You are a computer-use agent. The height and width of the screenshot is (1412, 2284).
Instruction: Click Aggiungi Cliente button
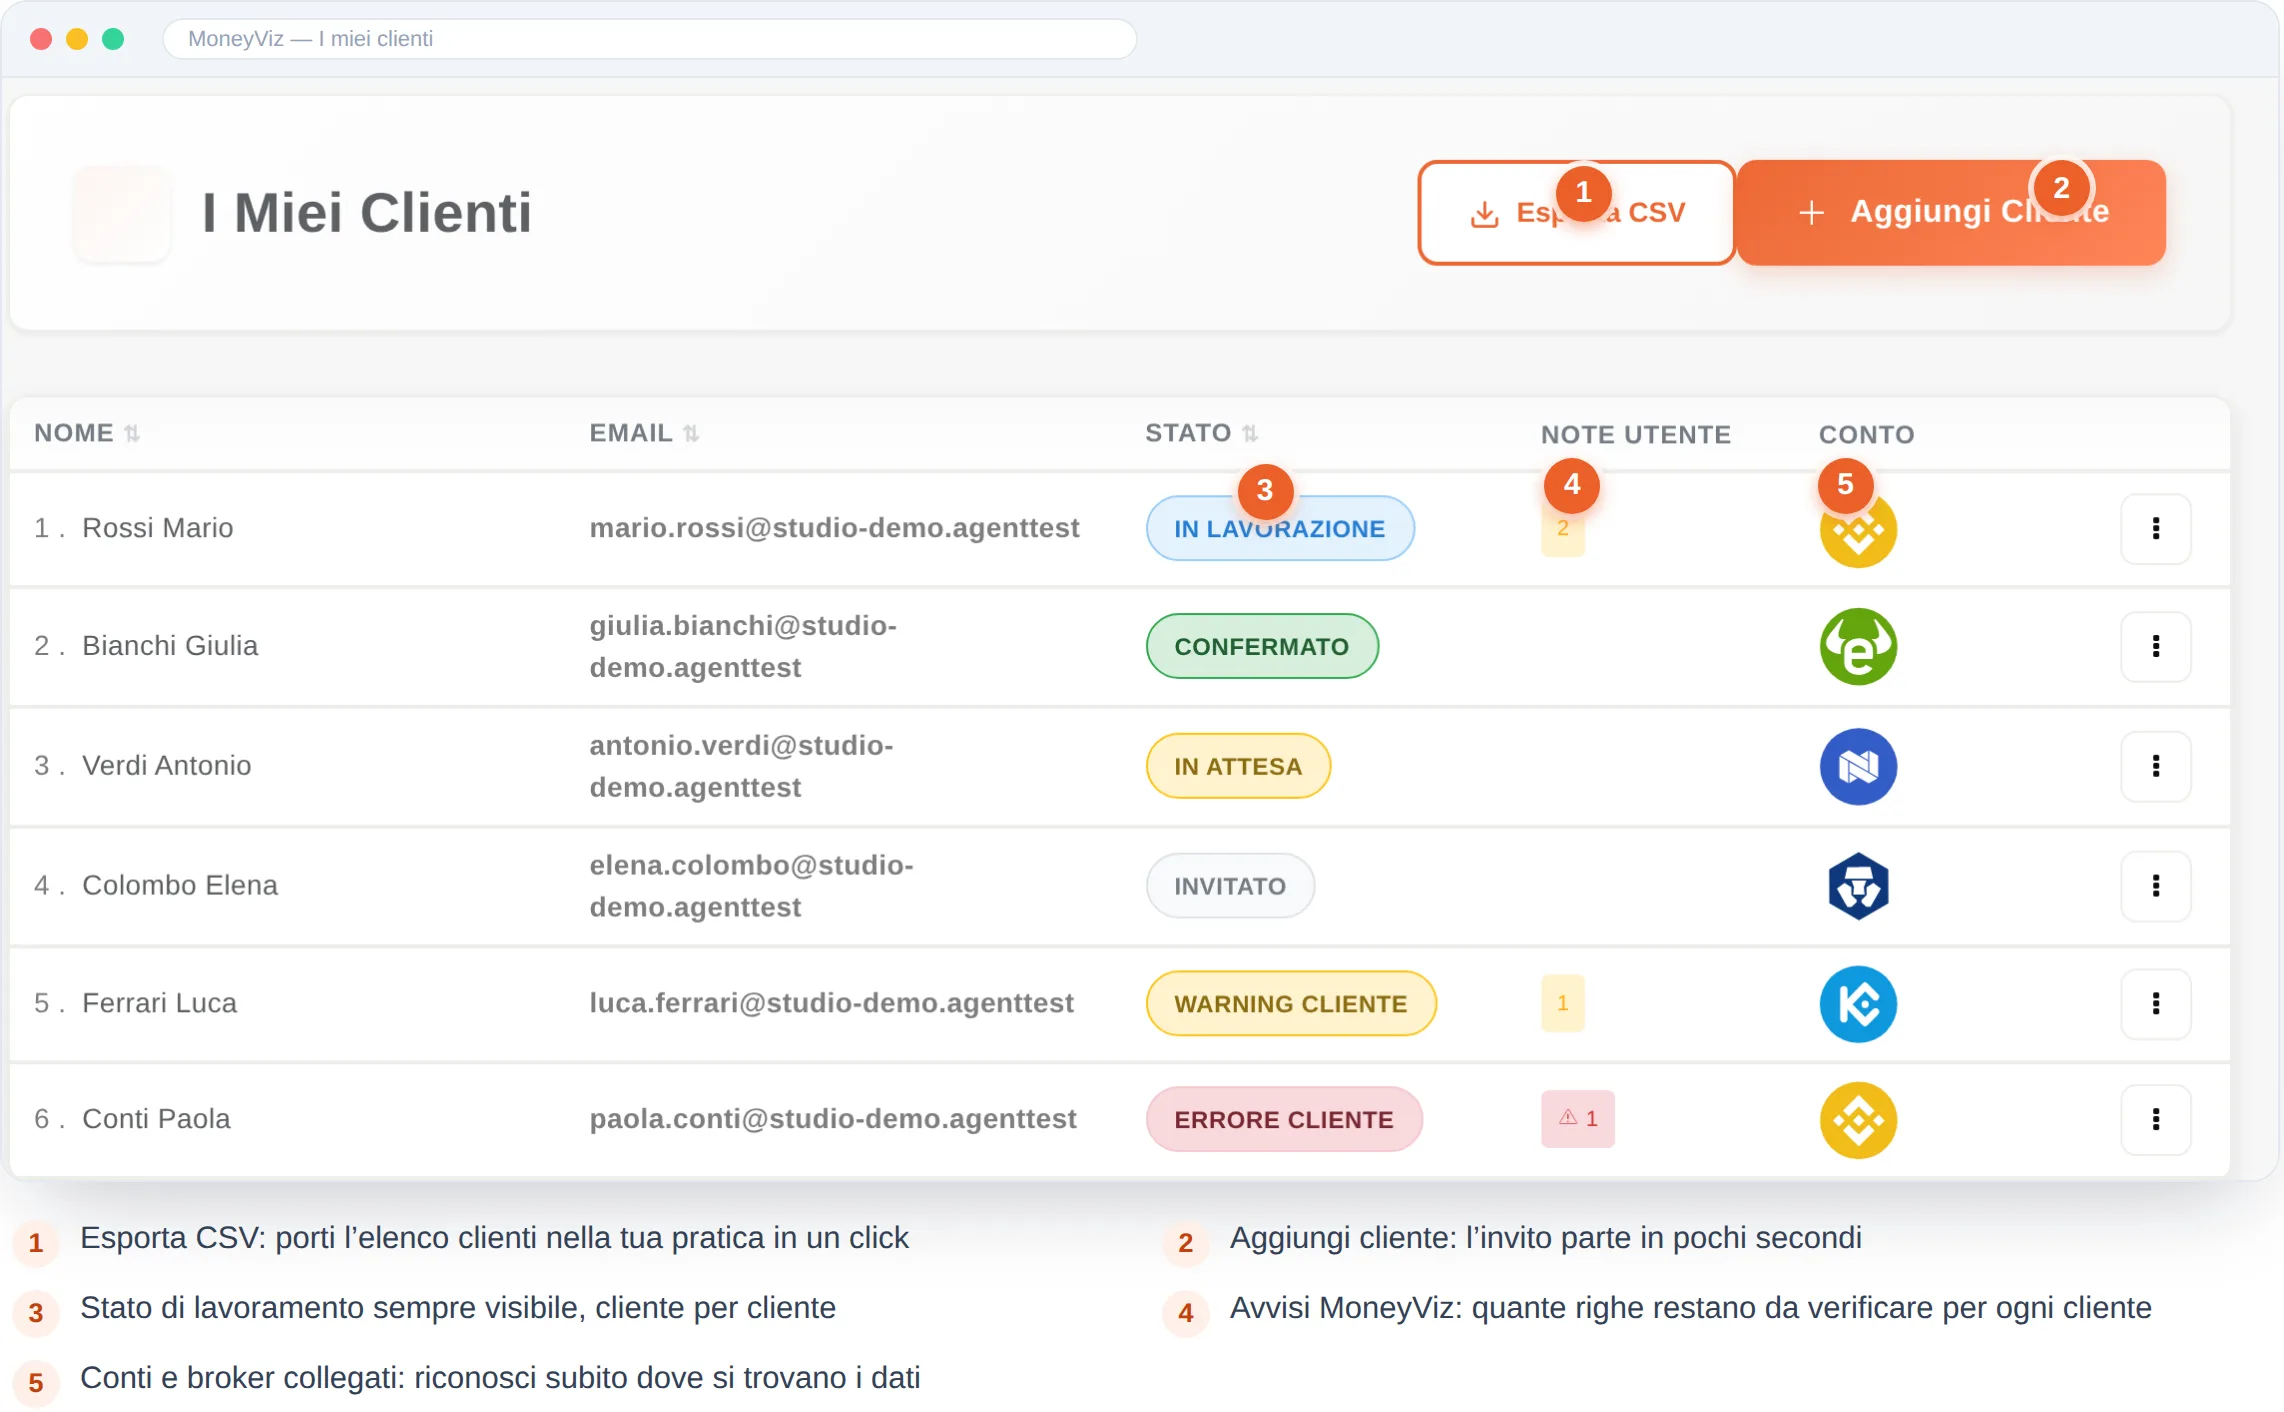pos(1951,213)
